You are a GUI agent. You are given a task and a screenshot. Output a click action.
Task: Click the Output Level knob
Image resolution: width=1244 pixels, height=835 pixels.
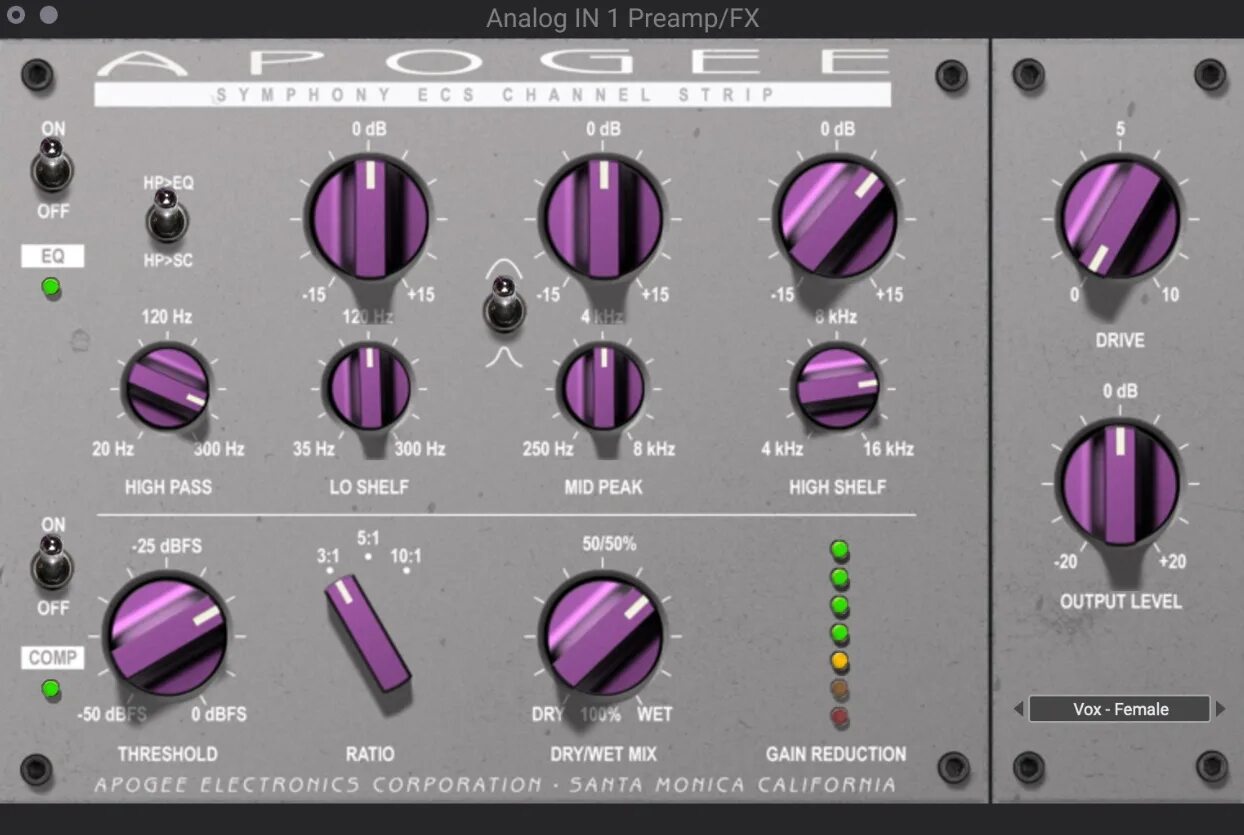coord(1120,483)
